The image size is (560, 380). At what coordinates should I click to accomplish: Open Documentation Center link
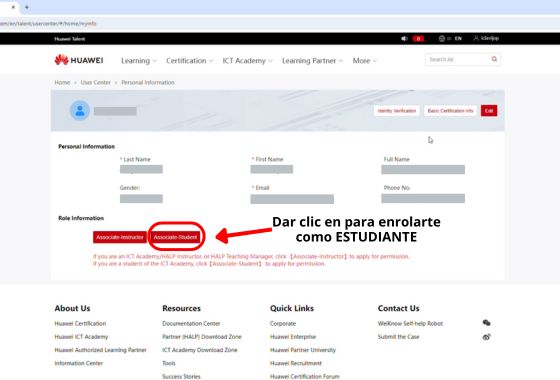(x=191, y=323)
